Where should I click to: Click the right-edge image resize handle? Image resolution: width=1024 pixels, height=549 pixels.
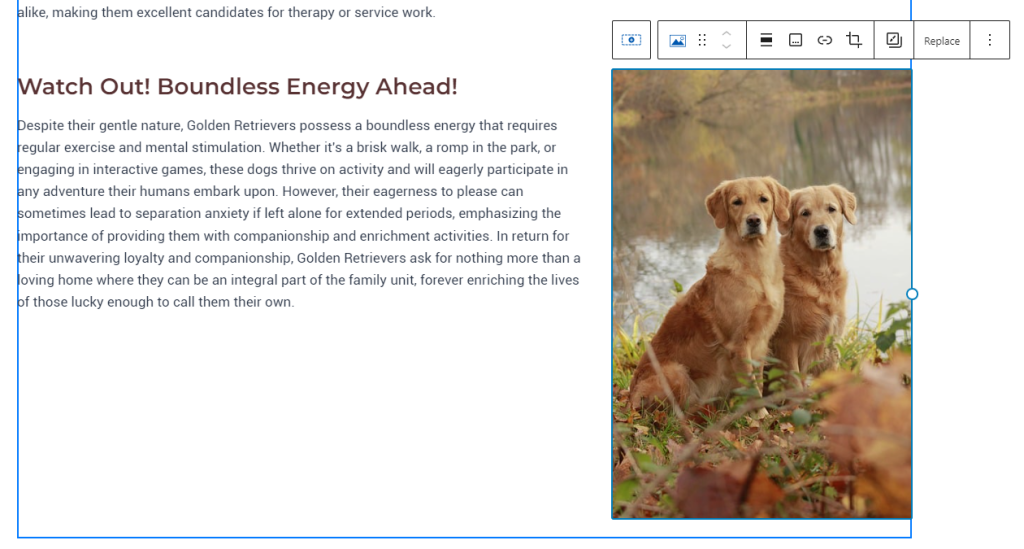[x=912, y=294]
